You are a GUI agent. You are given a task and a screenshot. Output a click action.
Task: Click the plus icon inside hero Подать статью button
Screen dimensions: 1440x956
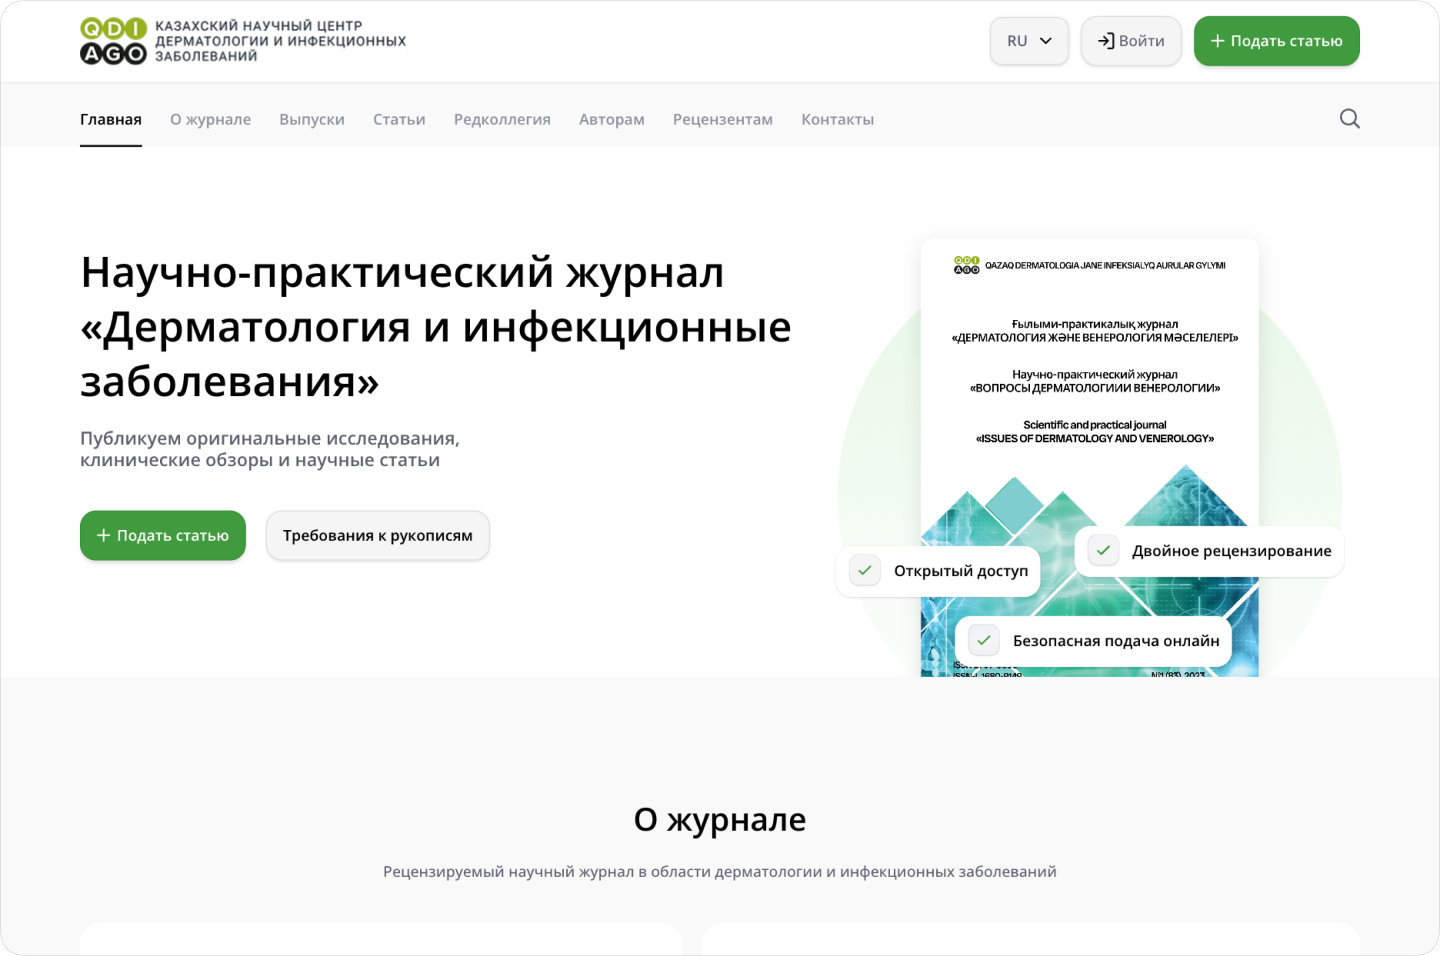point(103,535)
